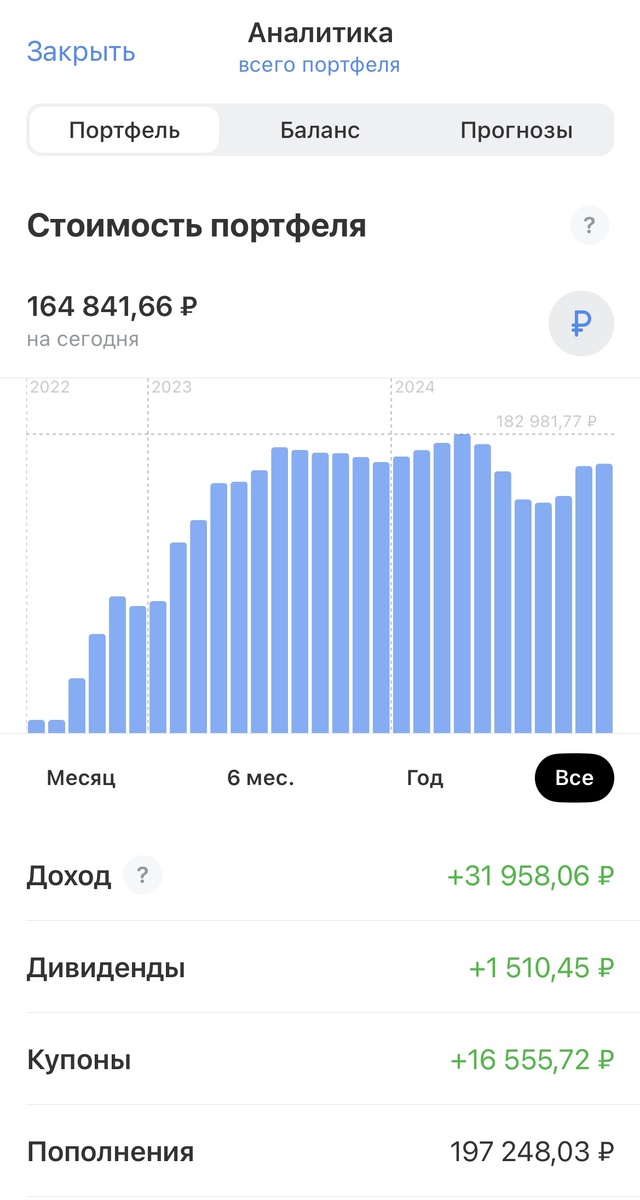
Task: Tap the Пополнения row
Action: tap(320, 1151)
